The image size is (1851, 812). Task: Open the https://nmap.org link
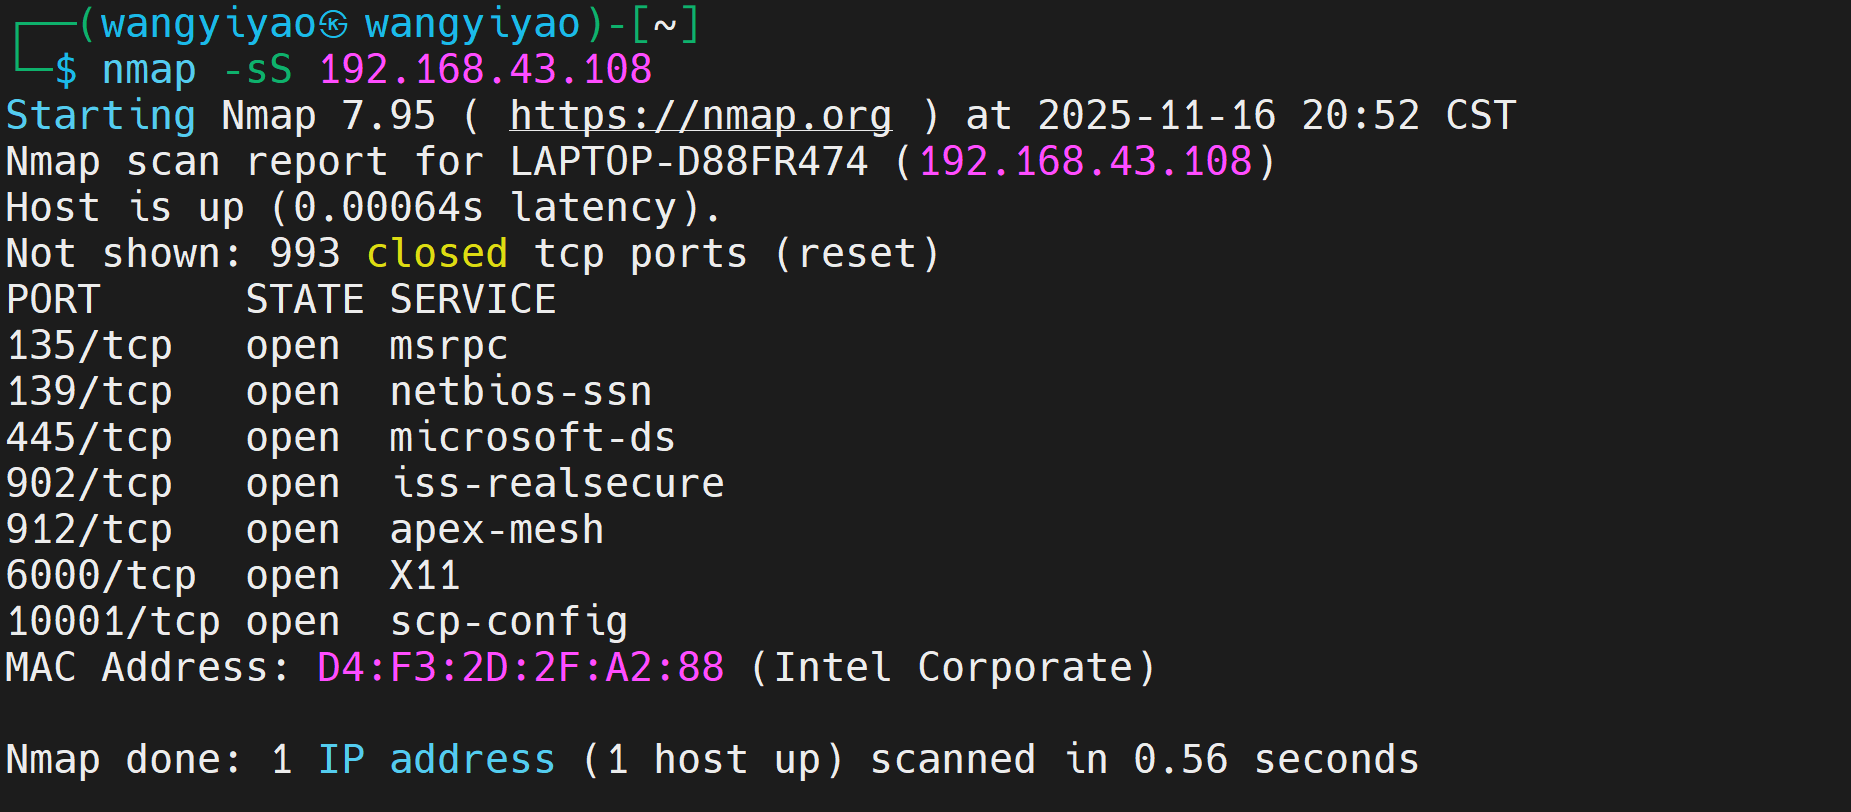coord(700,116)
